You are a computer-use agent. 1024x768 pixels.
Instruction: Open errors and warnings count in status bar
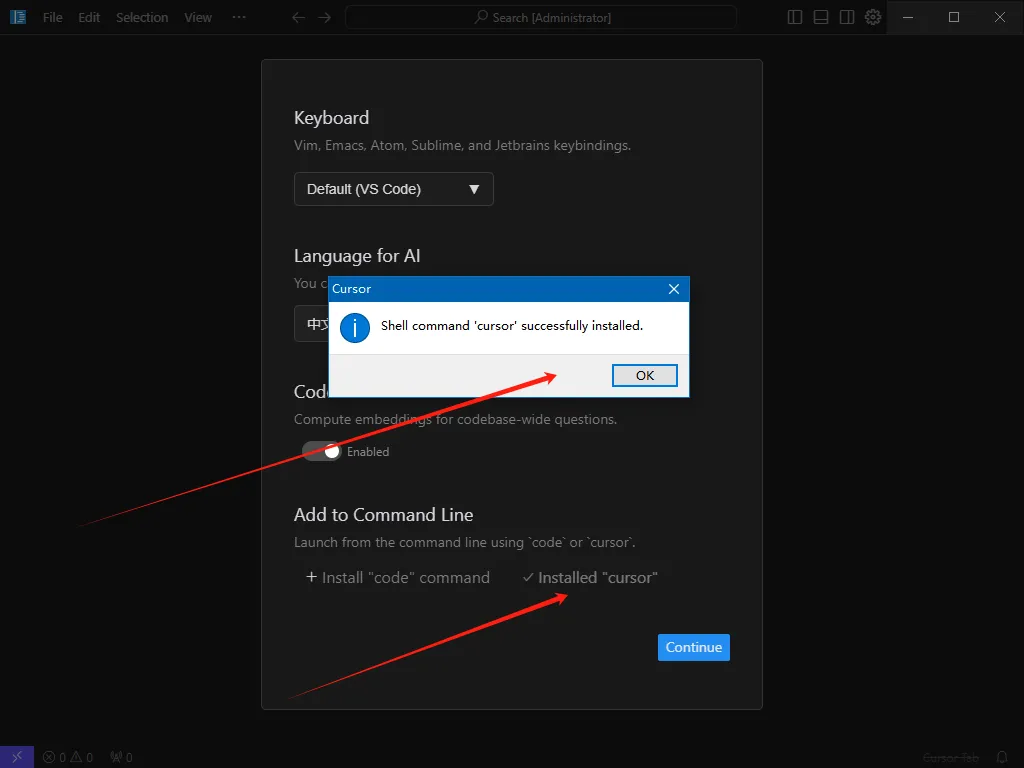click(68, 758)
